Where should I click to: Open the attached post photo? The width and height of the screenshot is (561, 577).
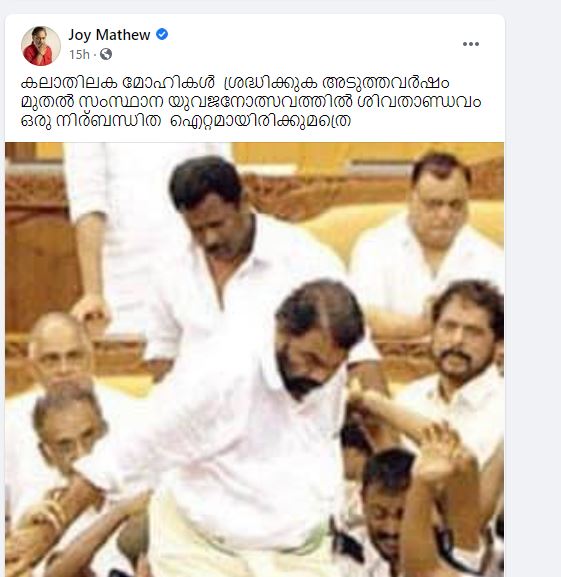tap(255, 359)
